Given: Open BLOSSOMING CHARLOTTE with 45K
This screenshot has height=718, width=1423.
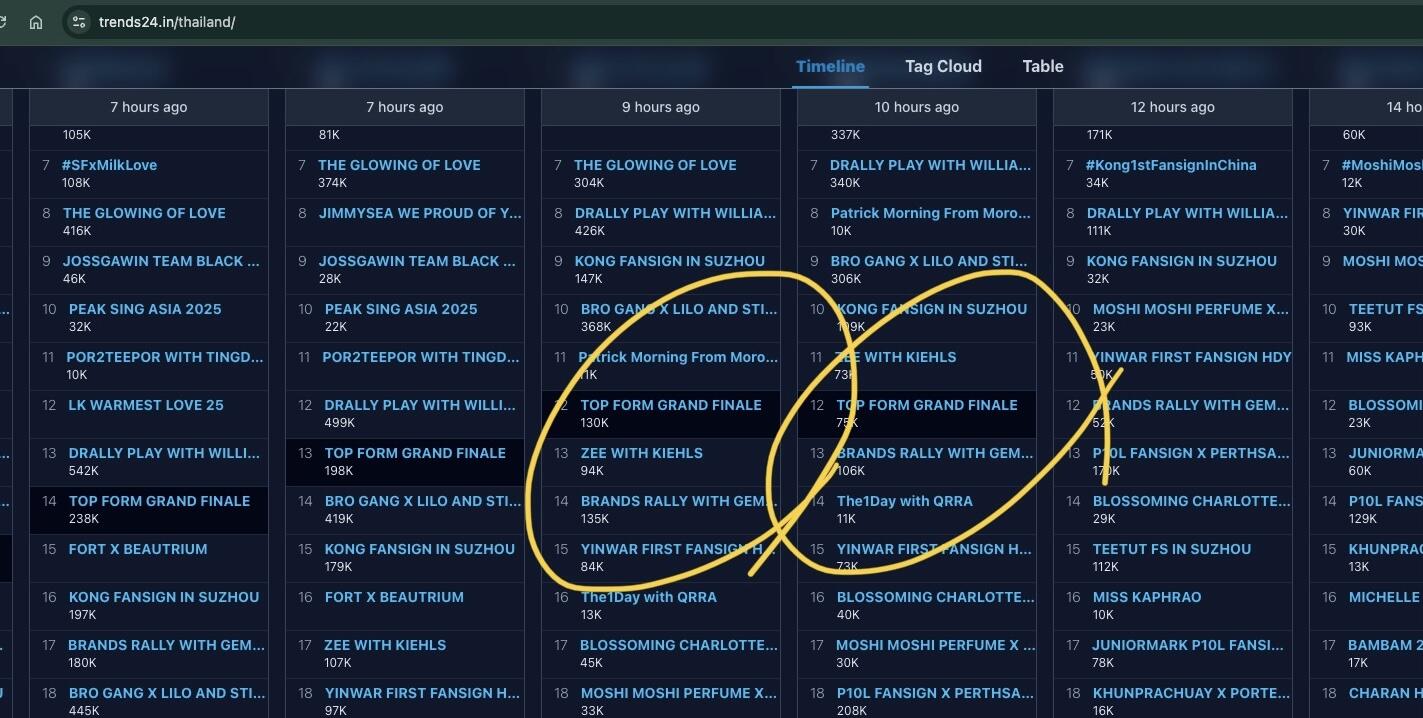Looking at the screenshot, I should (679, 645).
